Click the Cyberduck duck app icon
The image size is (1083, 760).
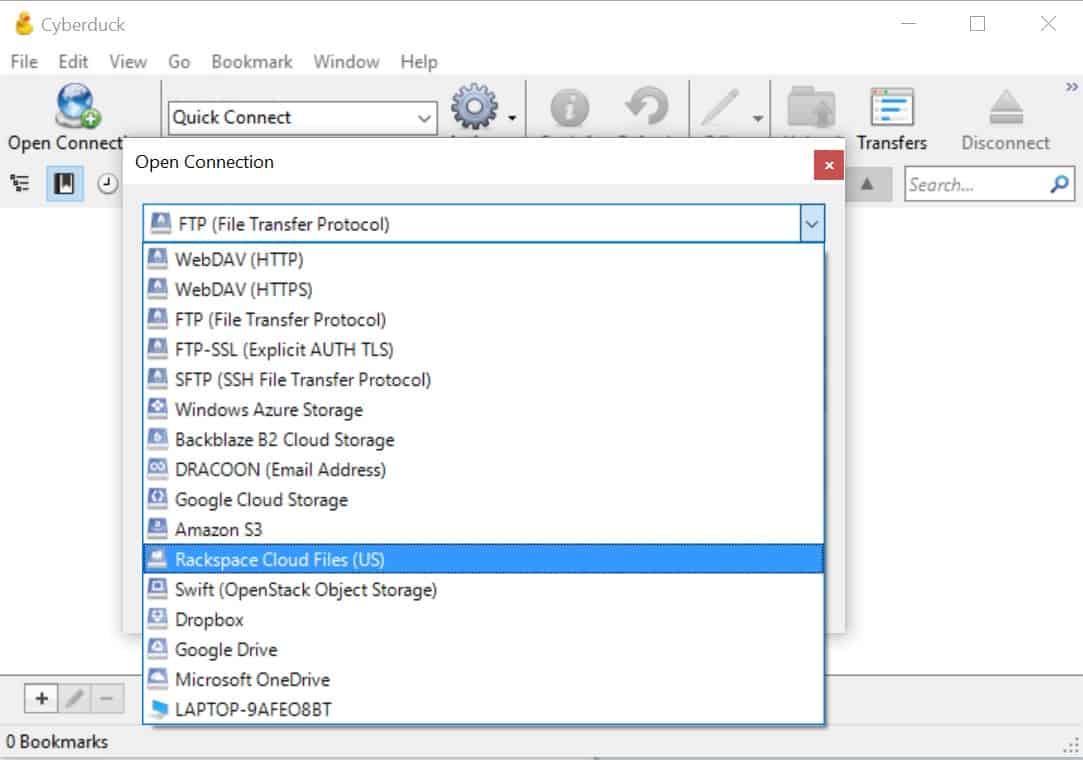[24, 23]
